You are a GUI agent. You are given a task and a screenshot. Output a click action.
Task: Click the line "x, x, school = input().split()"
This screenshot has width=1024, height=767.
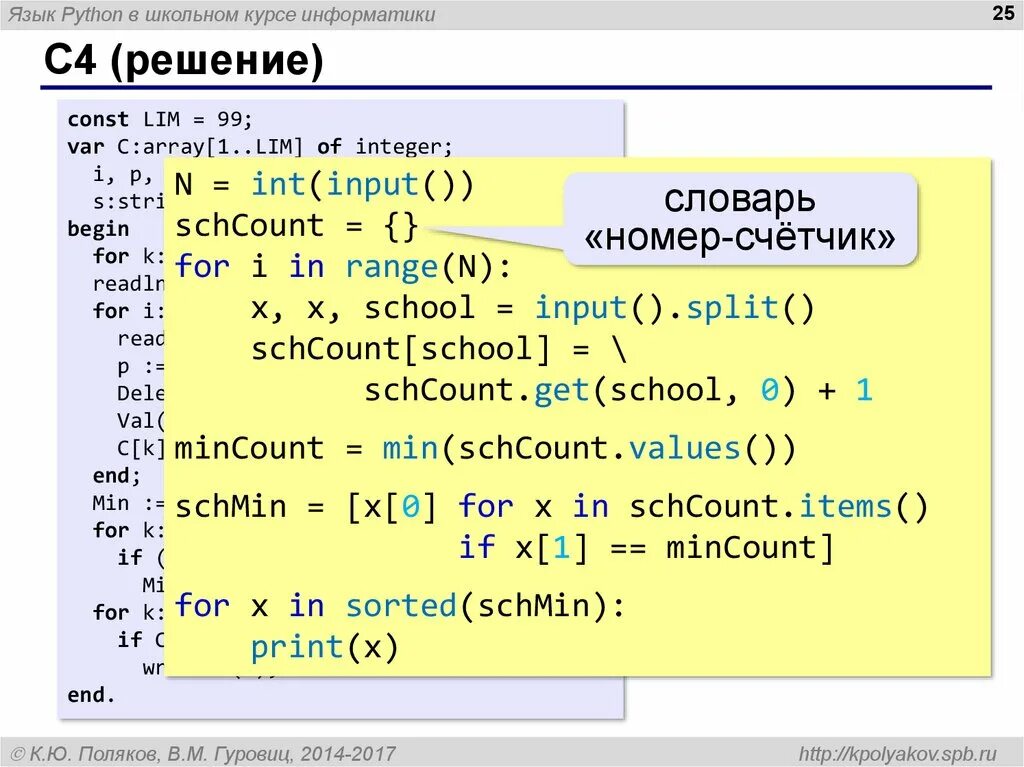(533, 308)
